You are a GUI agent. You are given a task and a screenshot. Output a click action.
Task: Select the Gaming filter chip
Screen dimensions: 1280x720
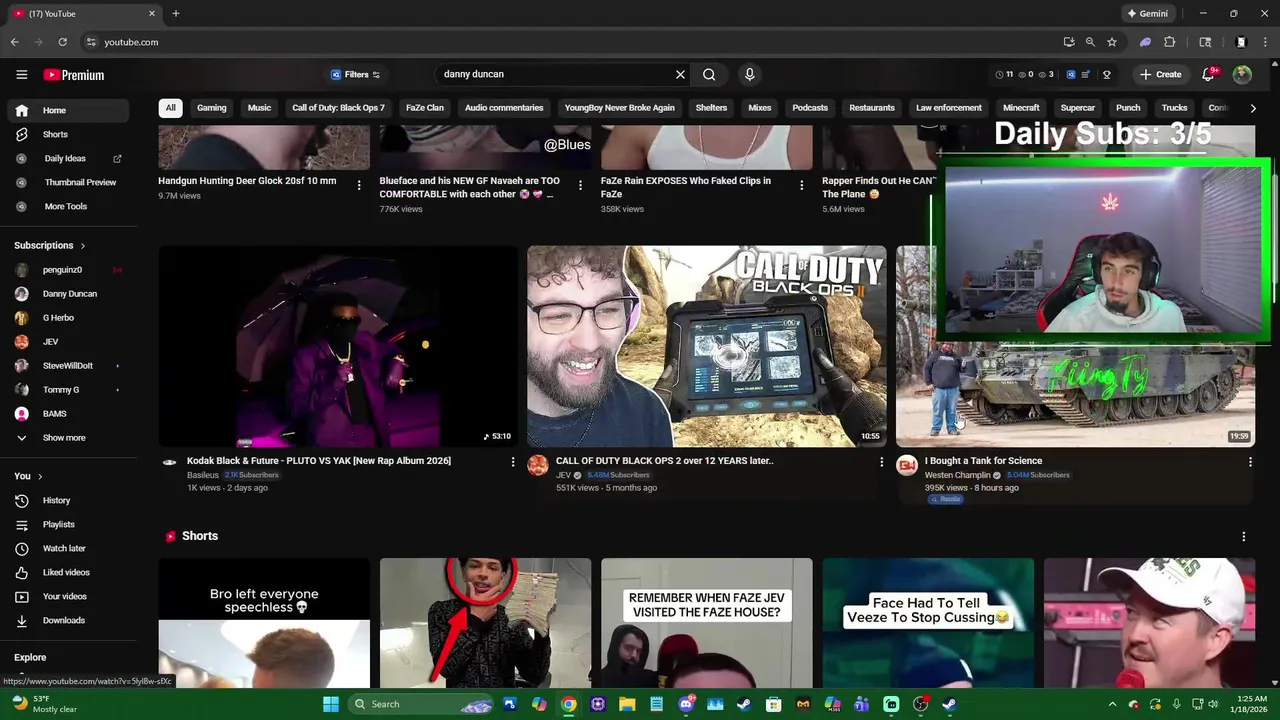211,108
